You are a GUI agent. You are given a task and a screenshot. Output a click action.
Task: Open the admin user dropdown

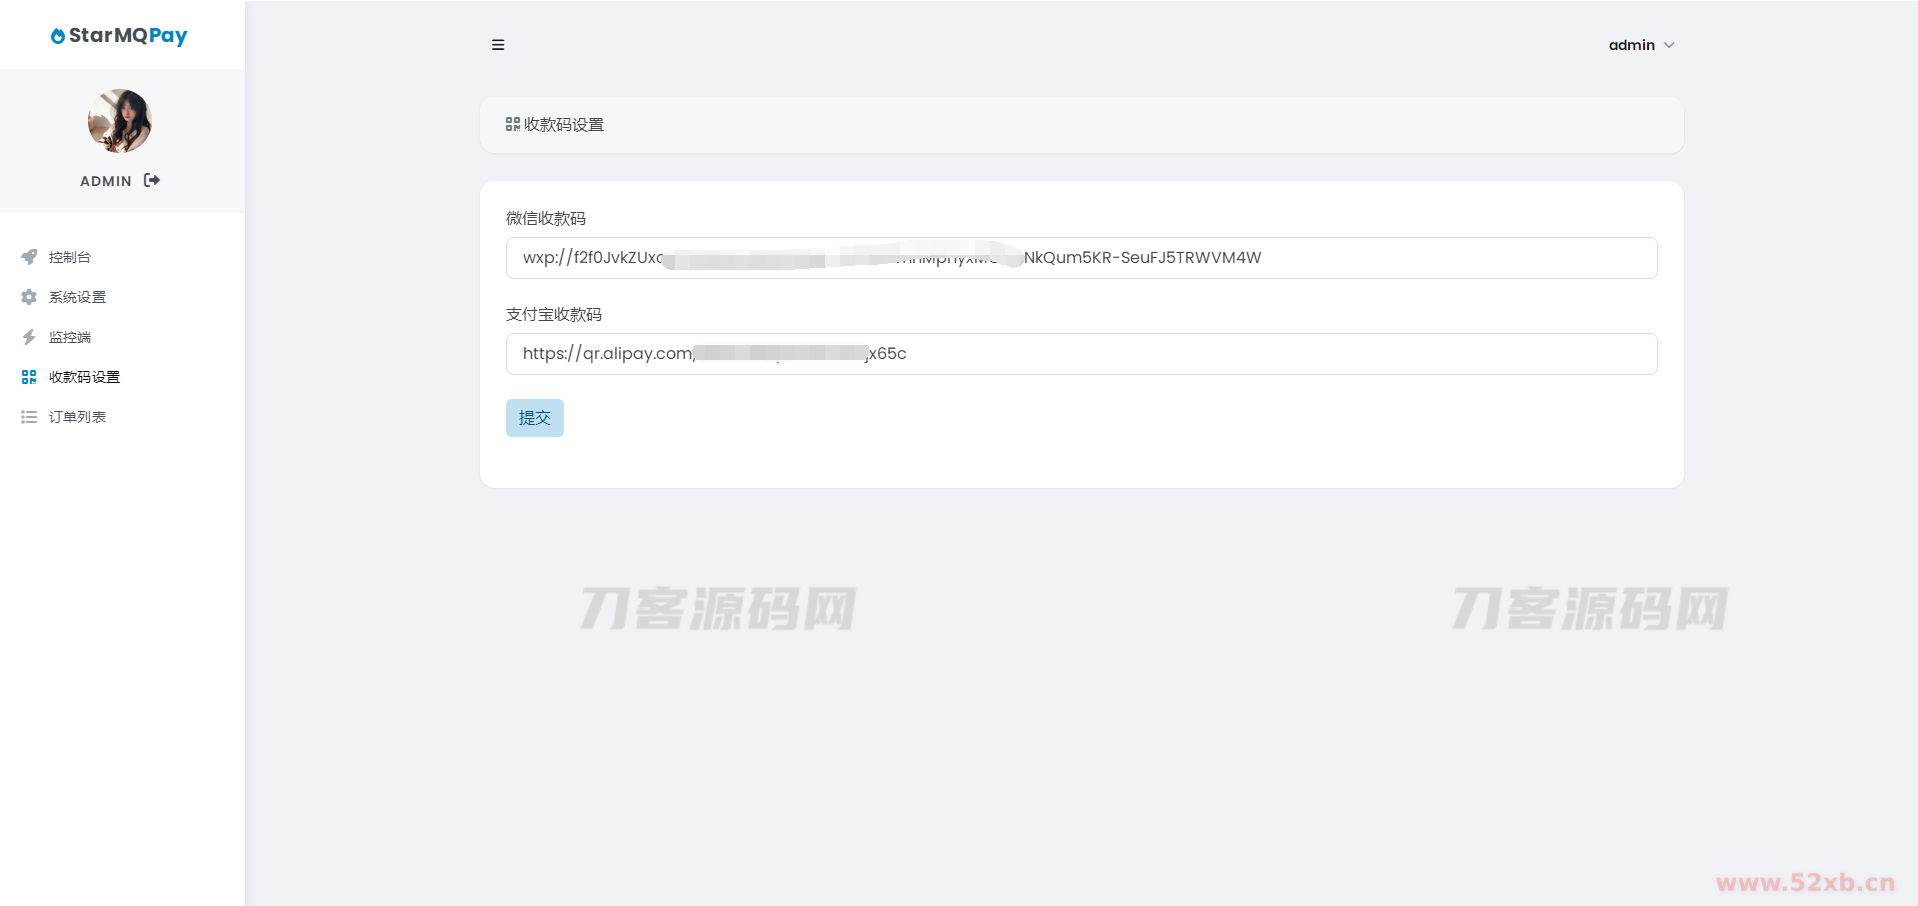pos(1631,45)
